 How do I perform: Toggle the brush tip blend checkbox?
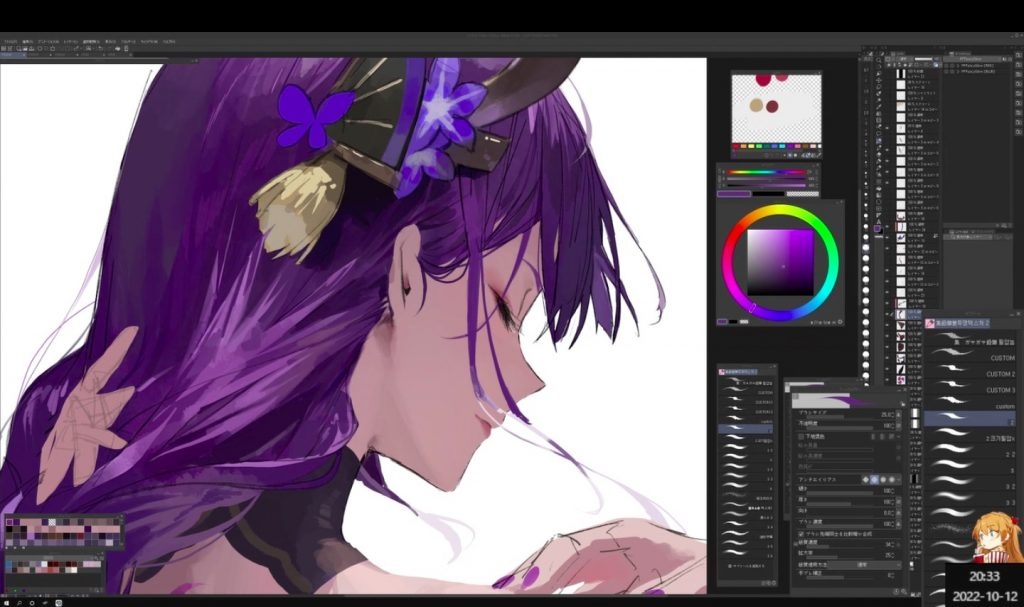pos(802,535)
